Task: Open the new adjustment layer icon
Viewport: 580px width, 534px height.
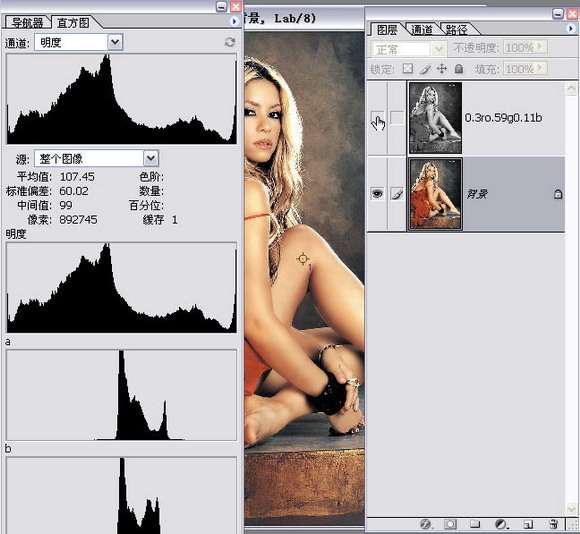Action: (501, 524)
